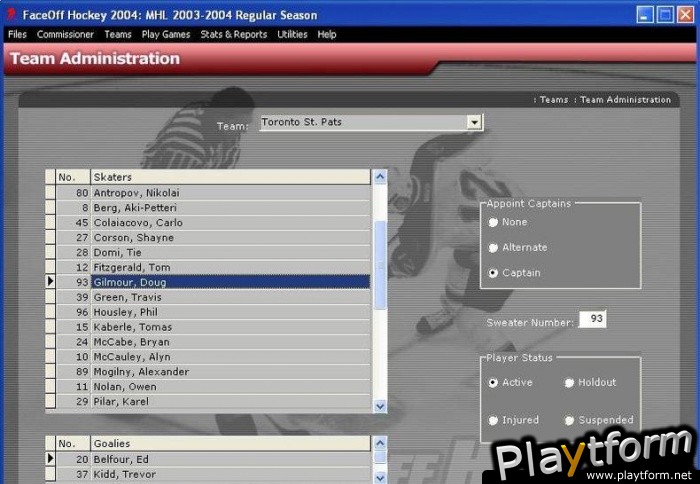Open the Play Games menu
This screenshot has height=484, width=700.
point(166,34)
